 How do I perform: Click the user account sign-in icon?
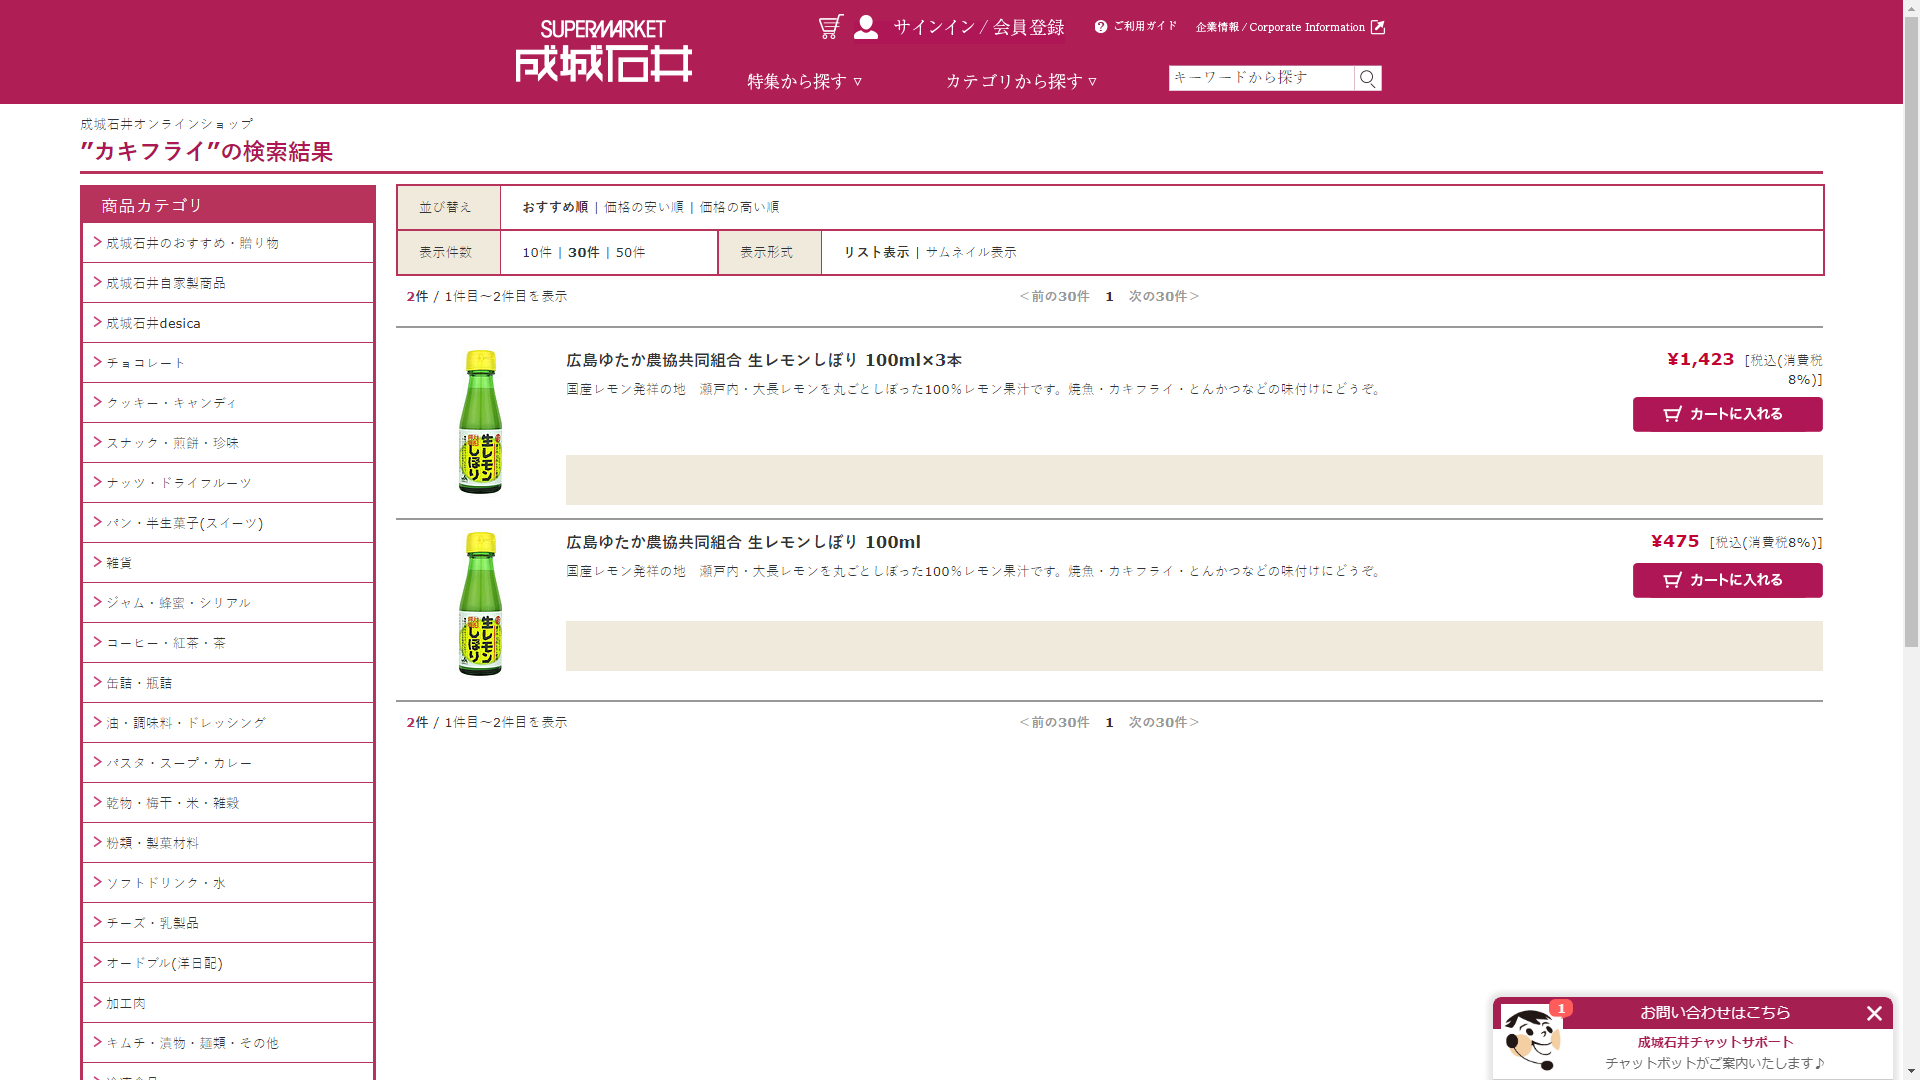866,27
